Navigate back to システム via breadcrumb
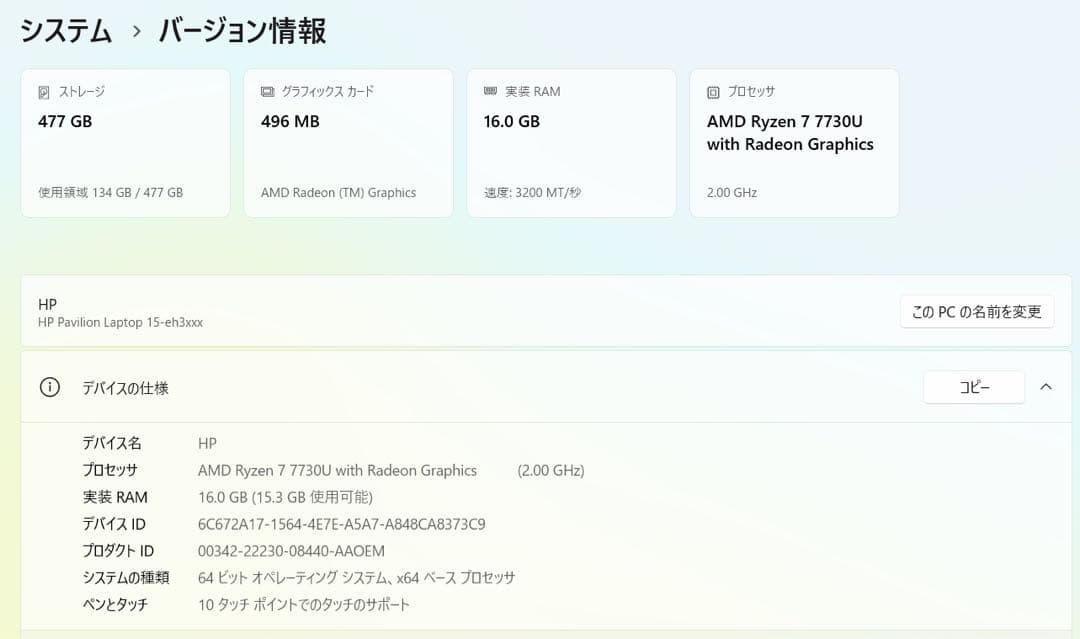The height and width of the screenshot is (639, 1080). pos(63,31)
